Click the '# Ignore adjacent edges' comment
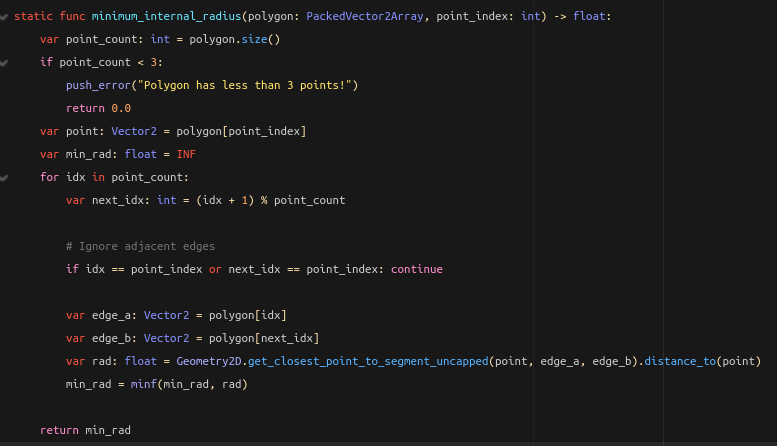The width and height of the screenshot is (777, 446). (x=140, y=246)
